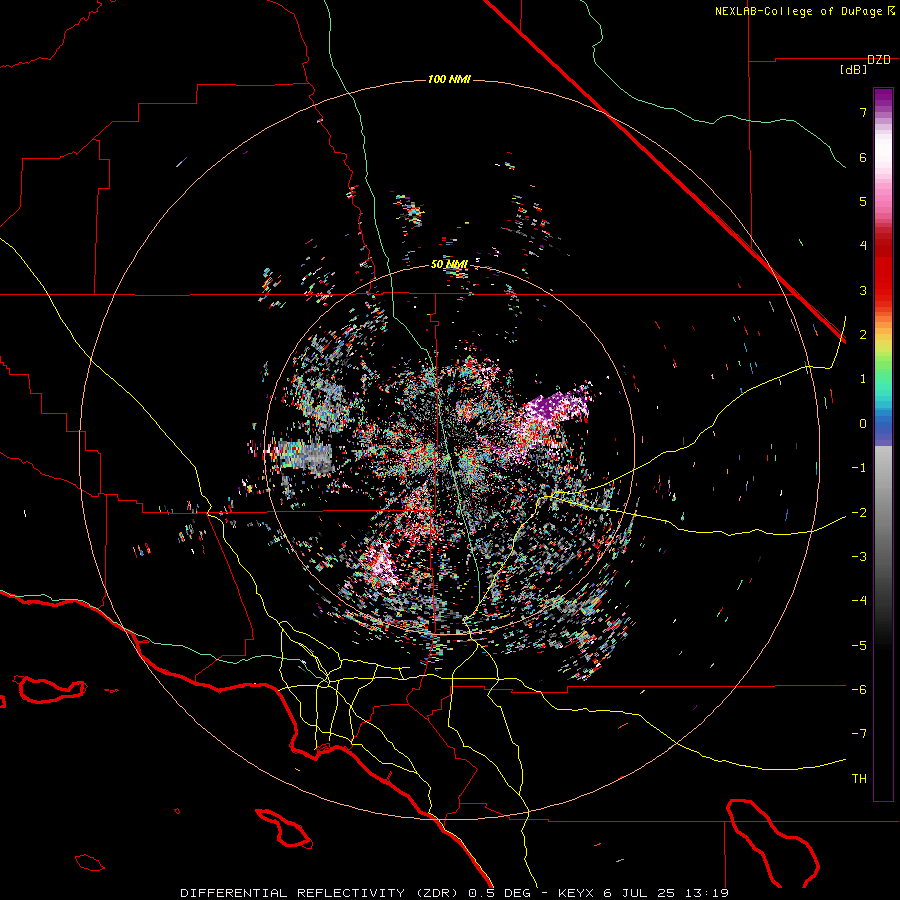
Task: Click the 2 value on the scale
Action: tap(863, 335)
